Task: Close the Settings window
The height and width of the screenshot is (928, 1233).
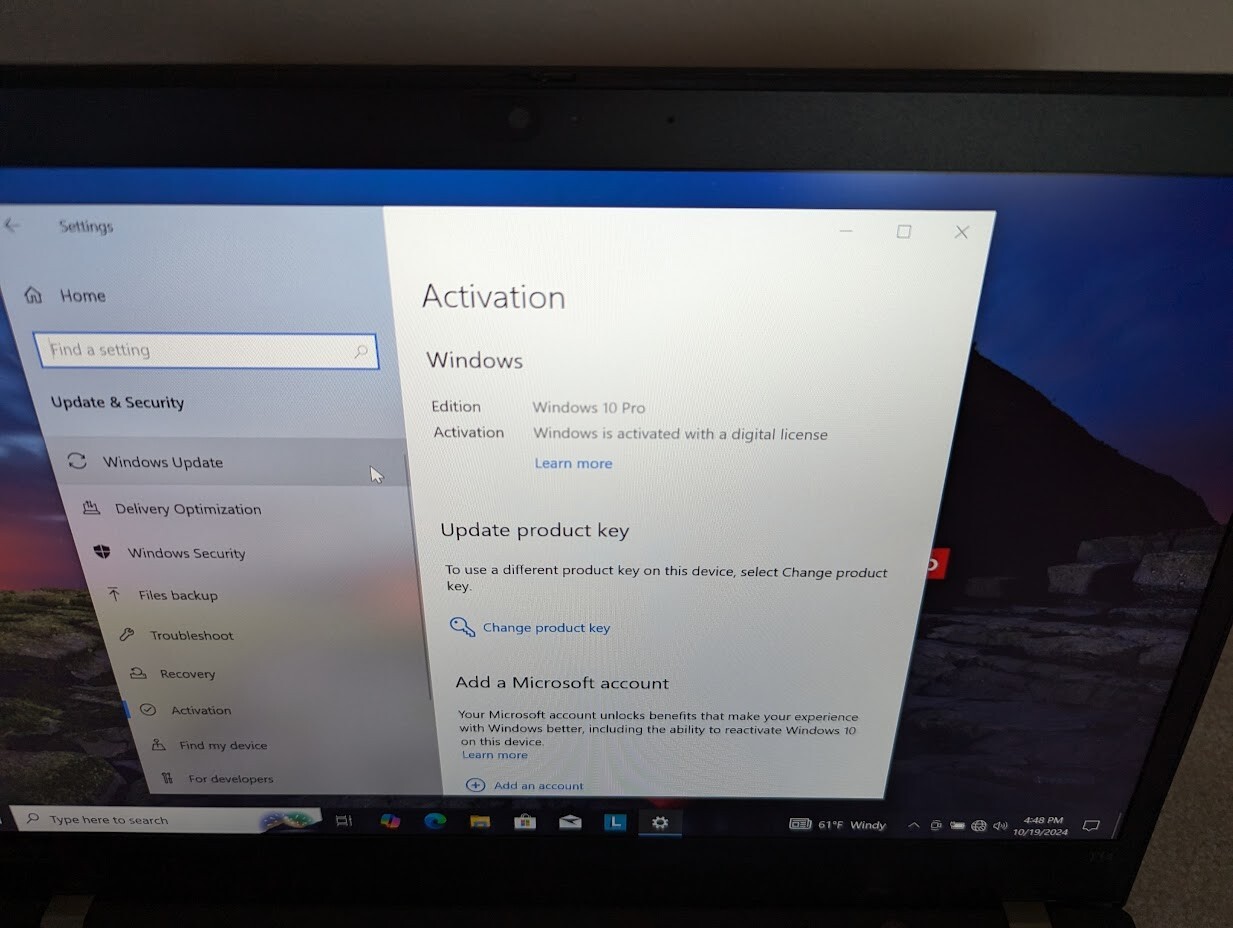Action: point(962,232)
